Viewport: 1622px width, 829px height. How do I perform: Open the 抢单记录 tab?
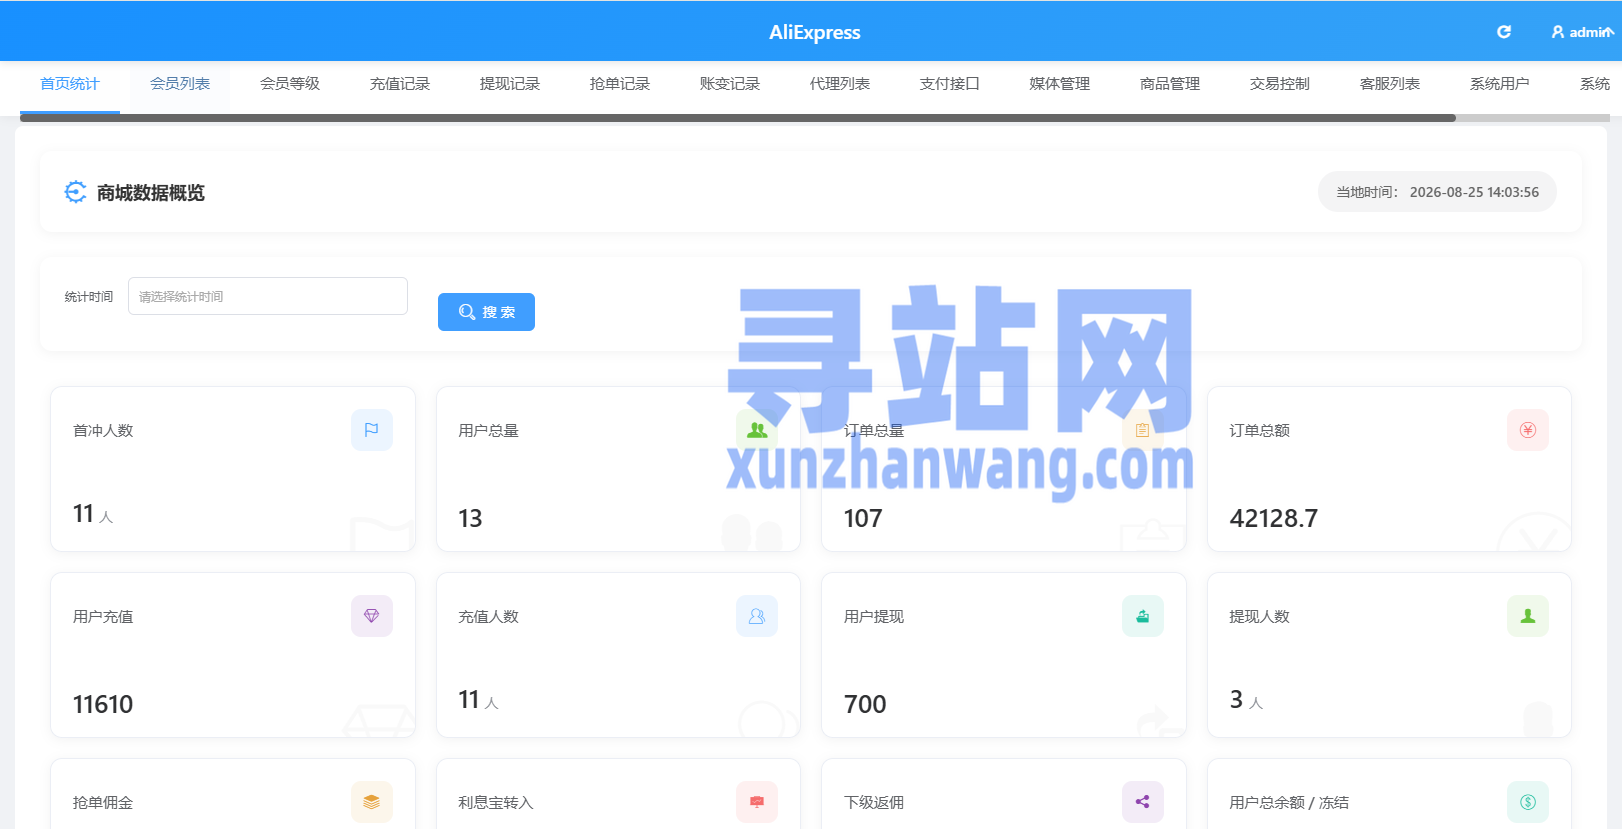(620, 84)
